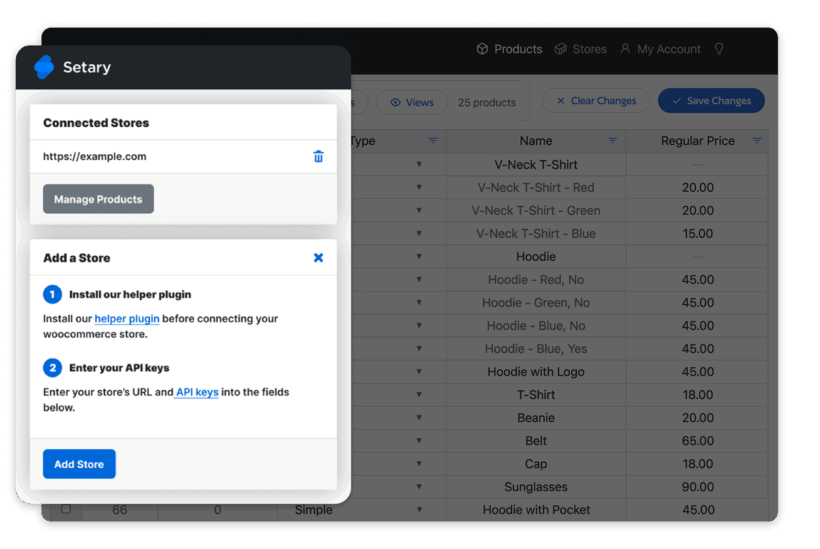Delete the https://example.com connected store
The height and width of the screenshot is (549, 820).
coord(318,156)
